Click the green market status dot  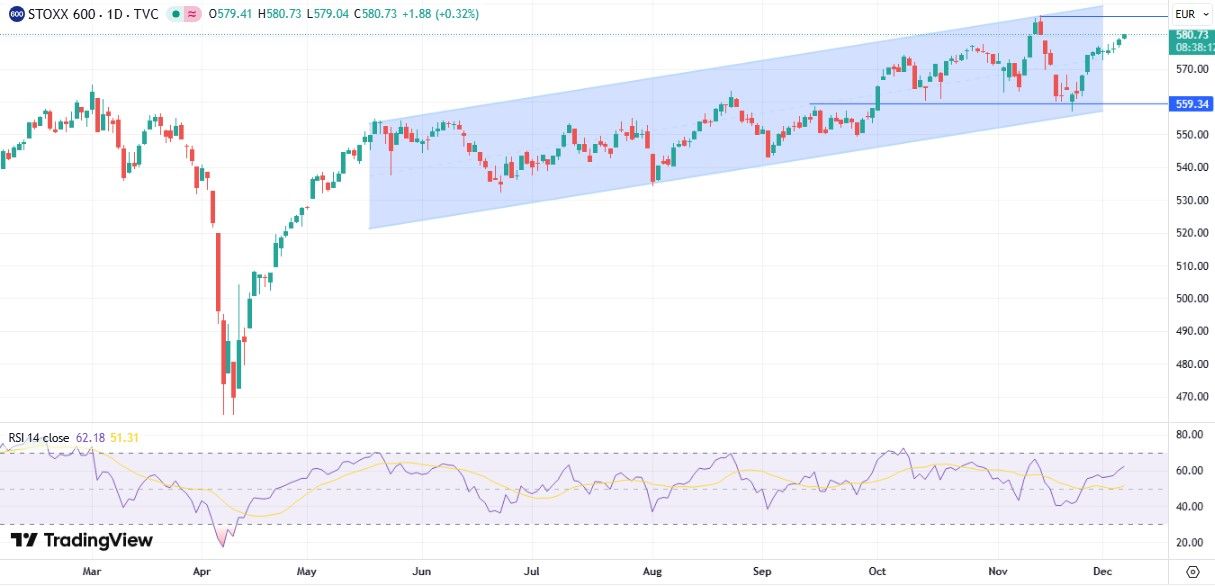coord(175,14)
